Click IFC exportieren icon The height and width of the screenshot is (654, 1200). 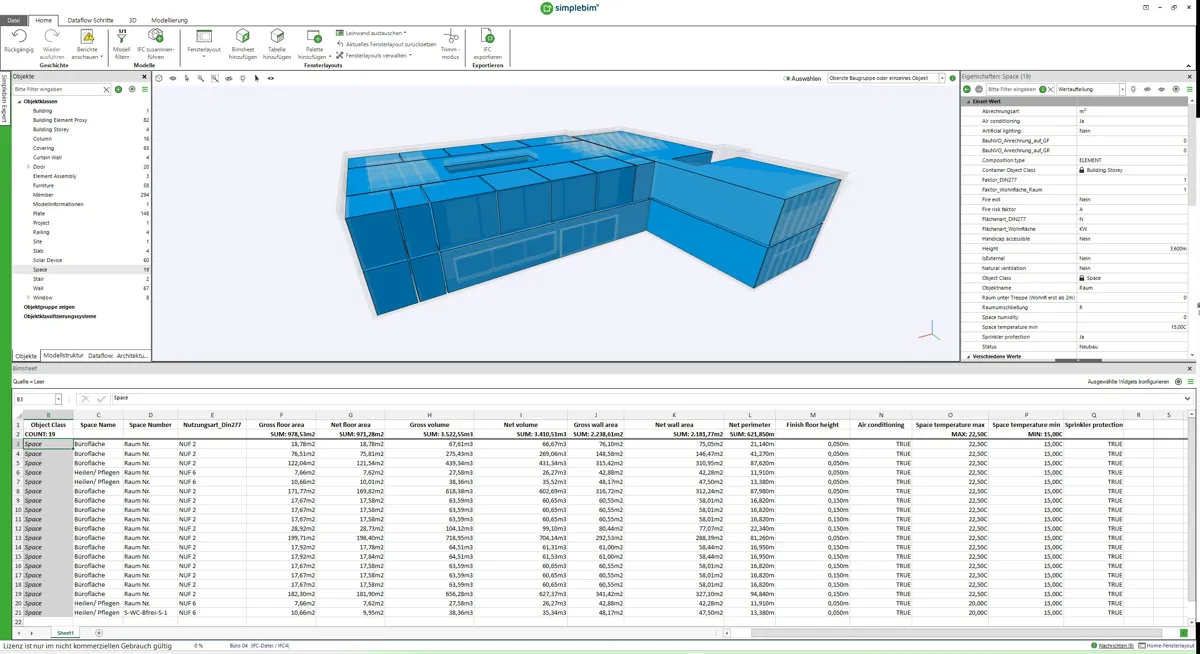tap(487, 37)
